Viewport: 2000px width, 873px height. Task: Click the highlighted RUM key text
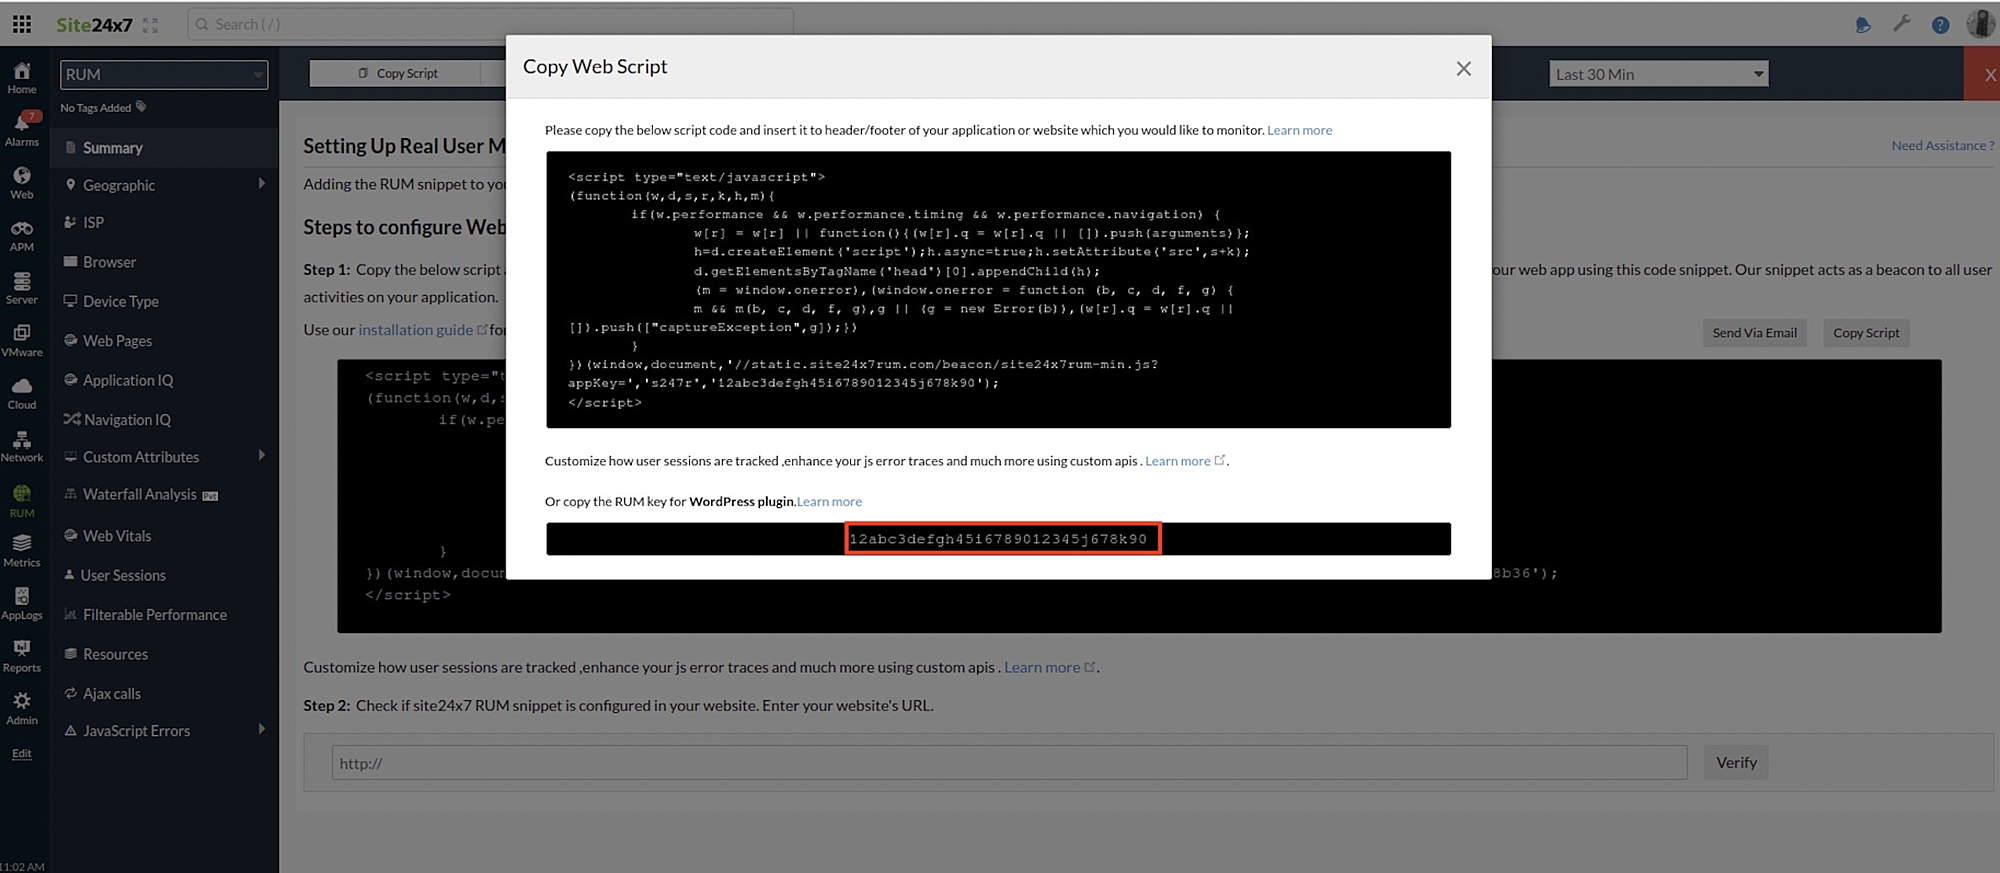click(1002, 539)
